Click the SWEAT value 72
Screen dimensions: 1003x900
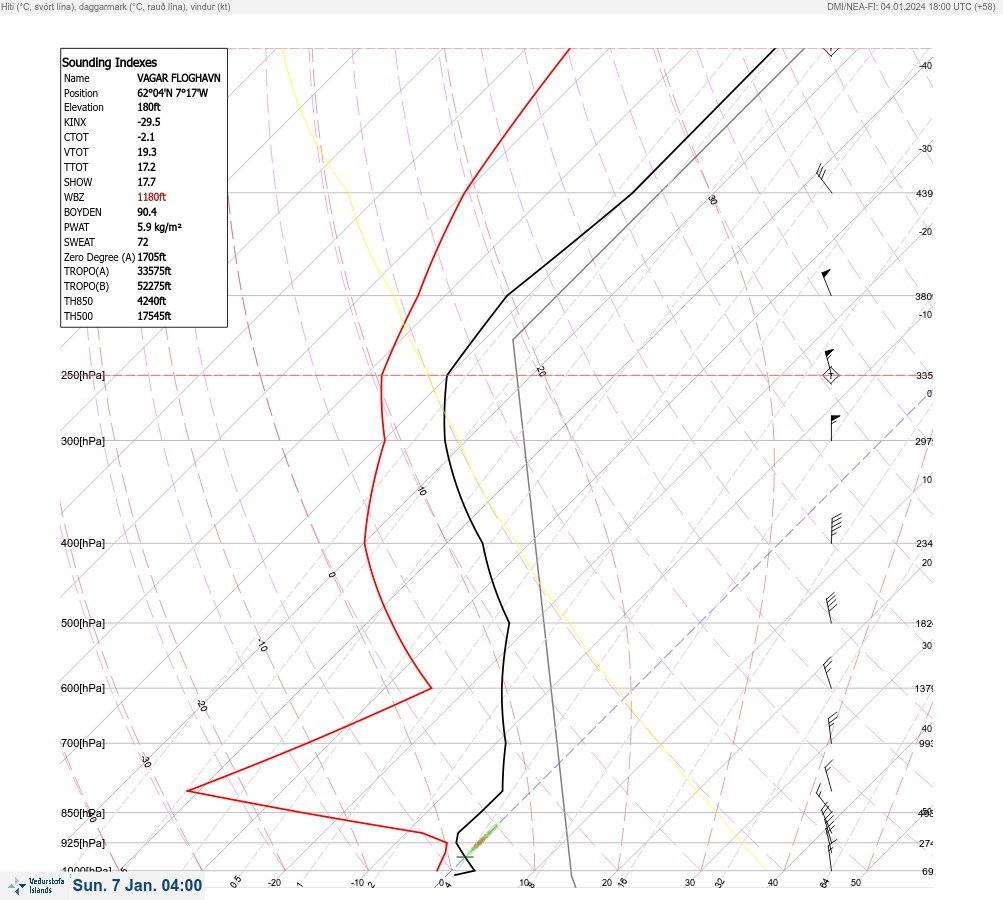(x=143, y=242)
